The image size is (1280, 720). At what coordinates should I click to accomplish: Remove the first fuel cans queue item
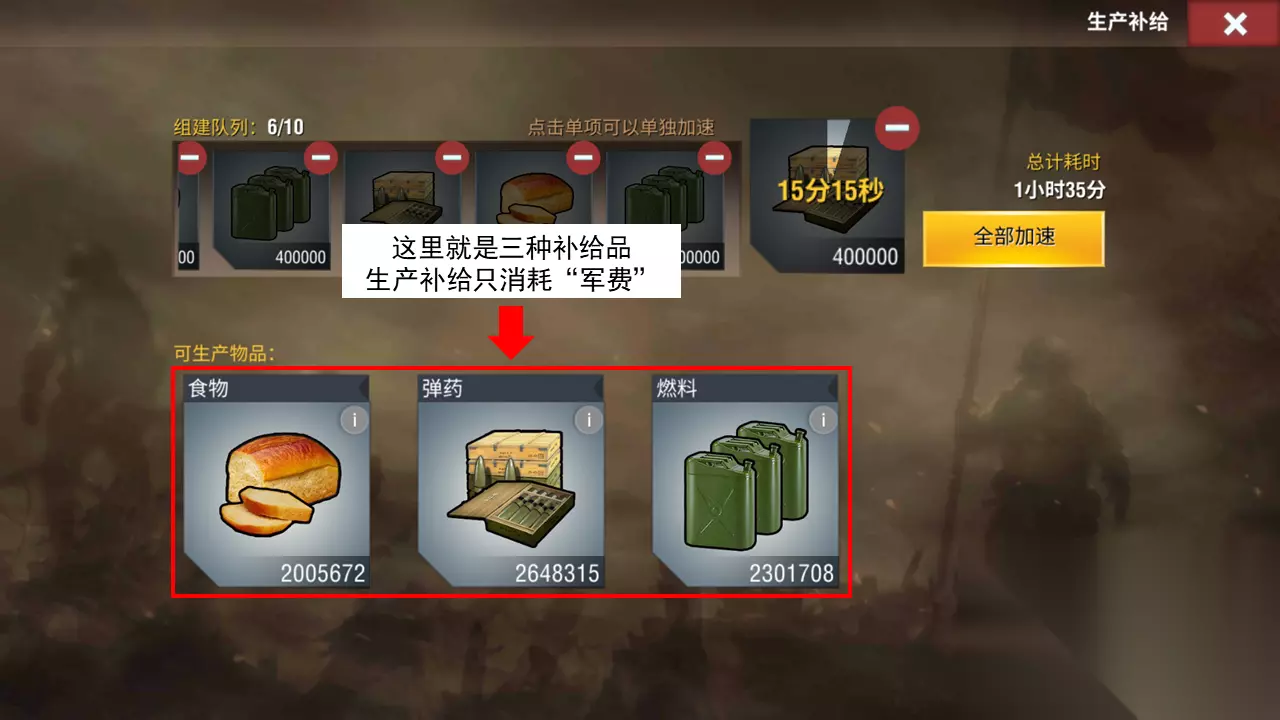tap(321, 158)
